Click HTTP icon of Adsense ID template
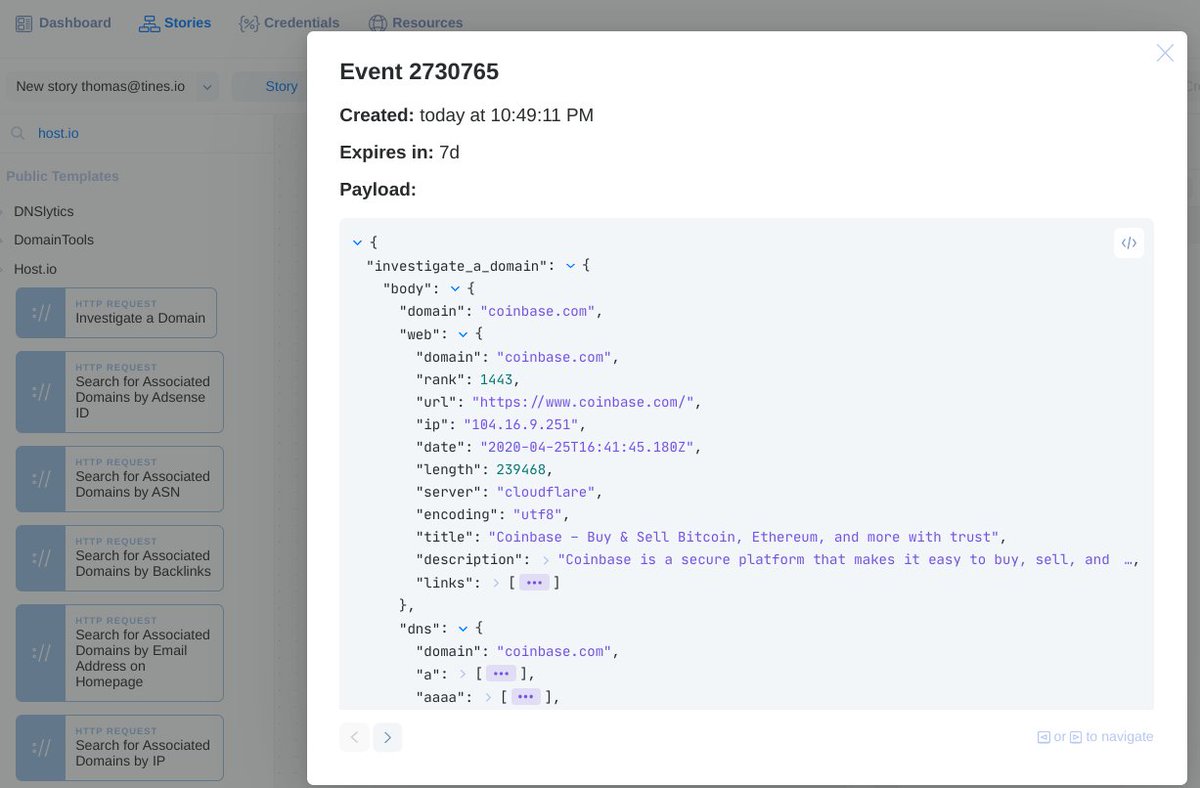 pos(41,392)
